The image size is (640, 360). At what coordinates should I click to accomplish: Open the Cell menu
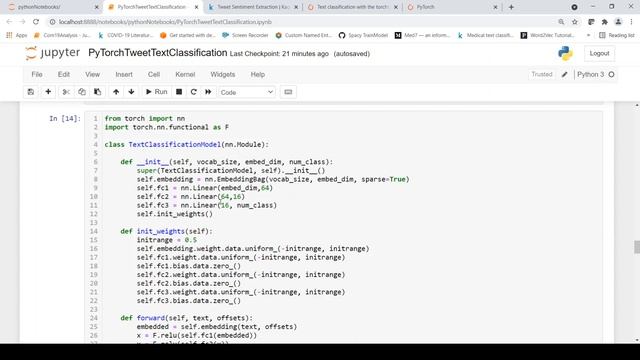153,74
